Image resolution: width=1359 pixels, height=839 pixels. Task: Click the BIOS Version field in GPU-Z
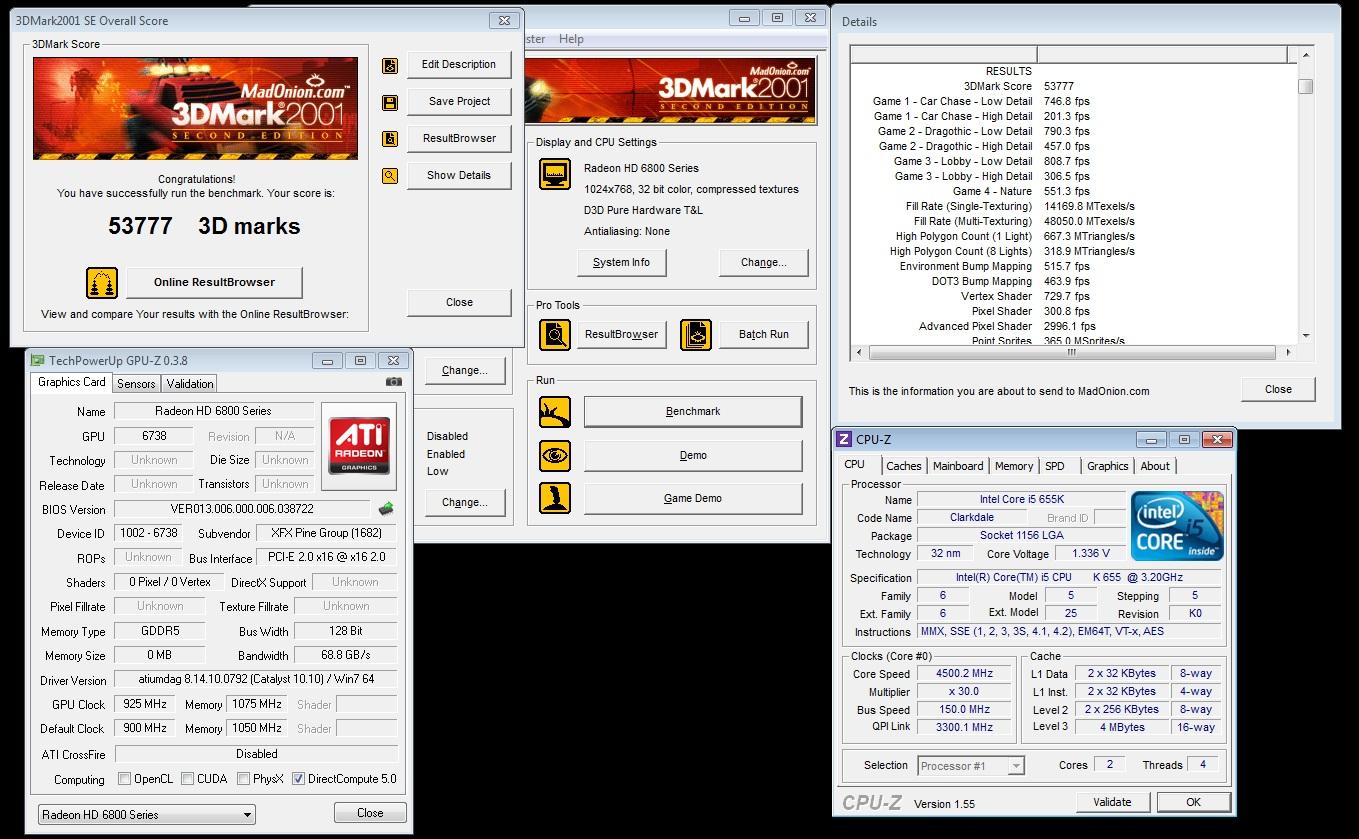tap(244, 509)
